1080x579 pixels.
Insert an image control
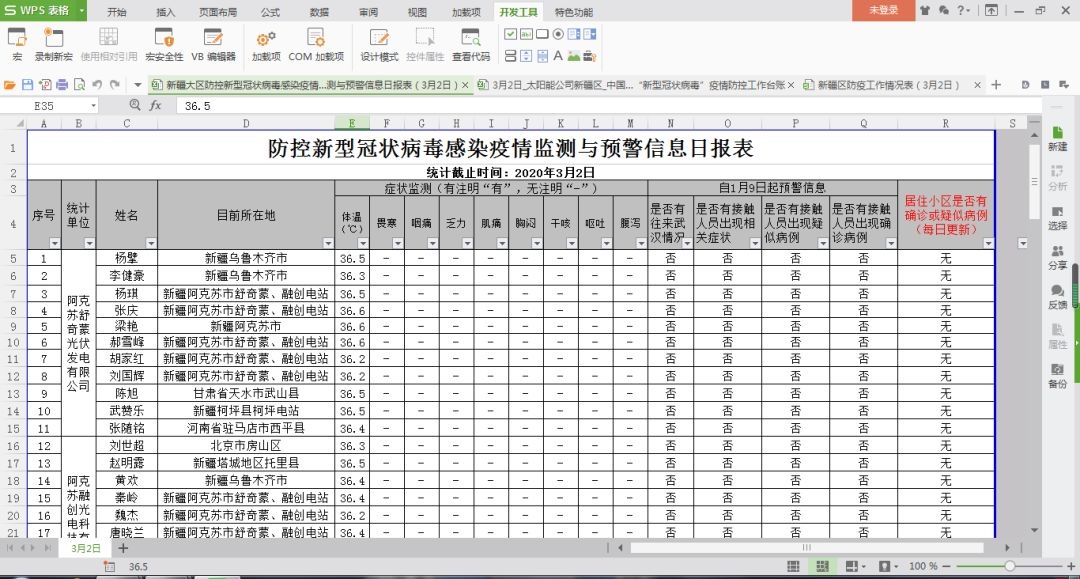574,56
